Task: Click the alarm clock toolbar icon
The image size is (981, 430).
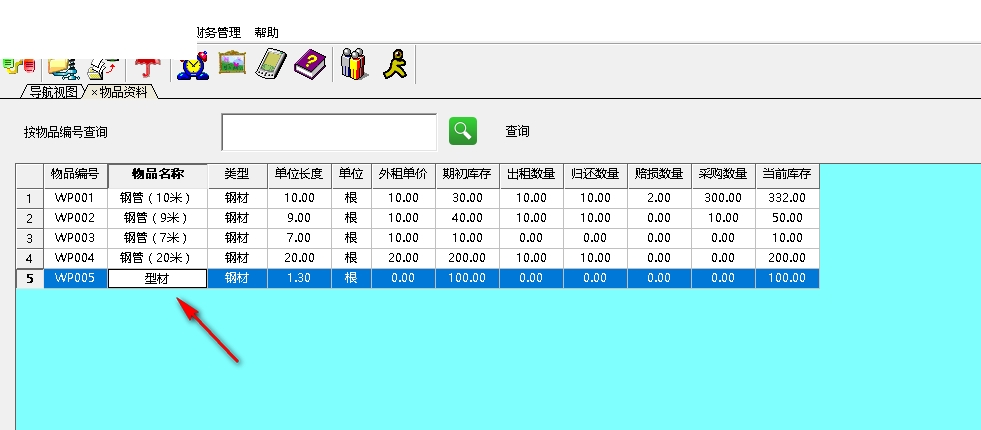Action: click(x=191, y=65)
